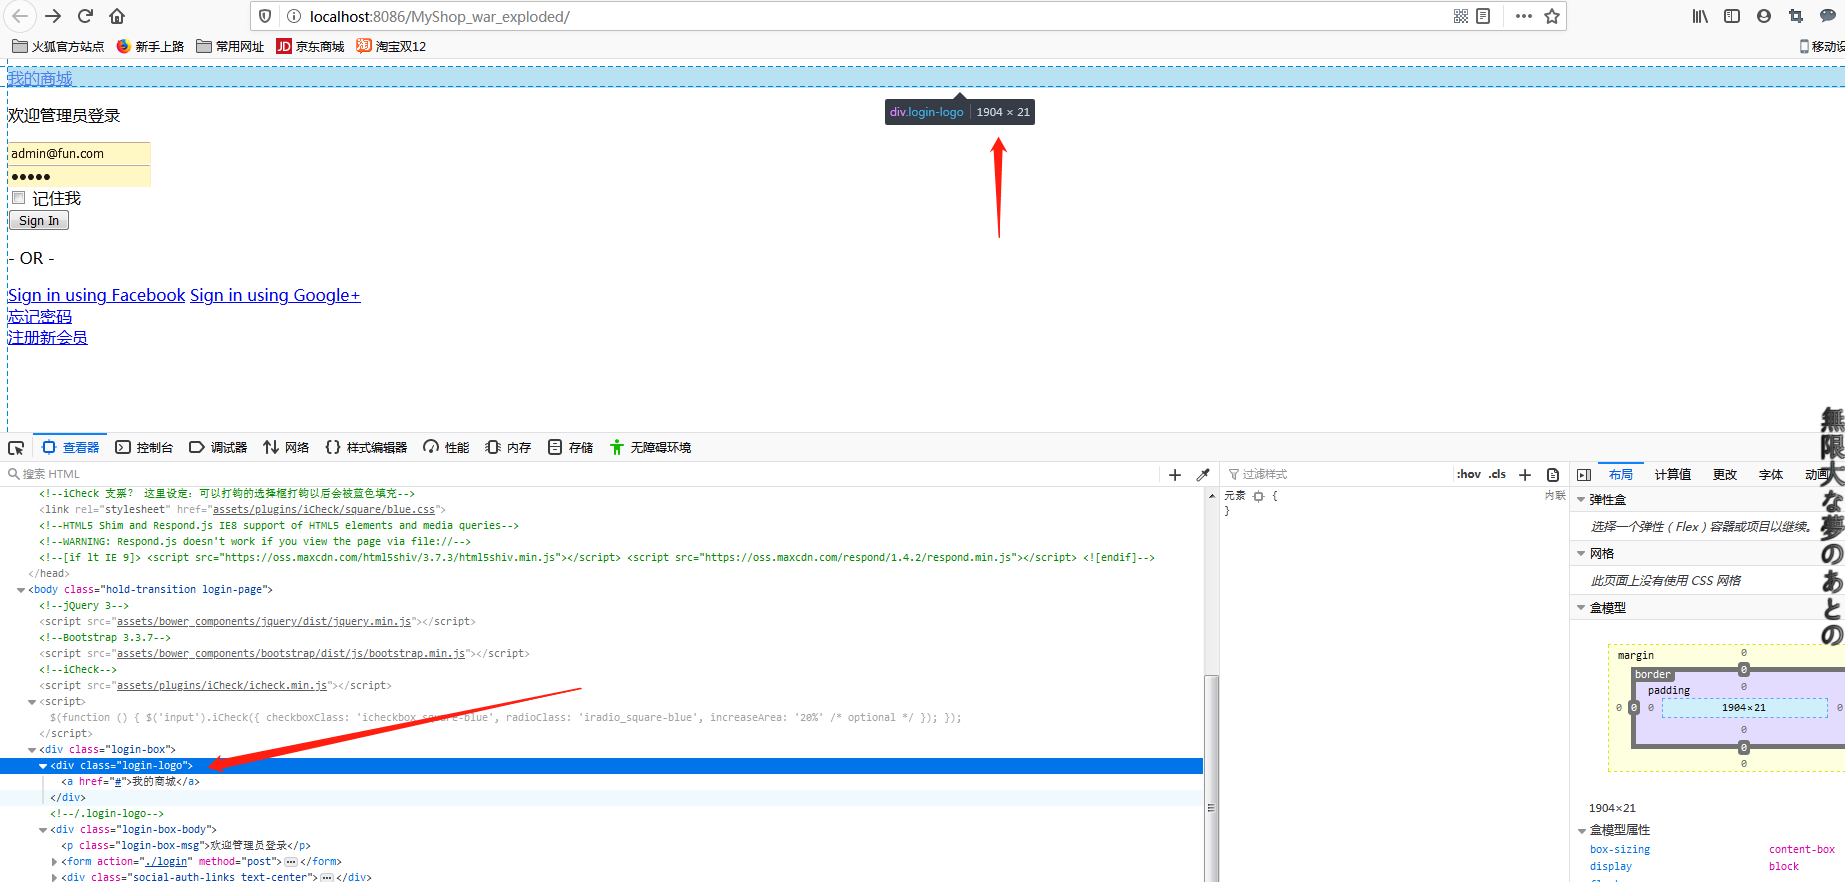
Task: Bookmark this page with the star
Action: click(1552, 16)
